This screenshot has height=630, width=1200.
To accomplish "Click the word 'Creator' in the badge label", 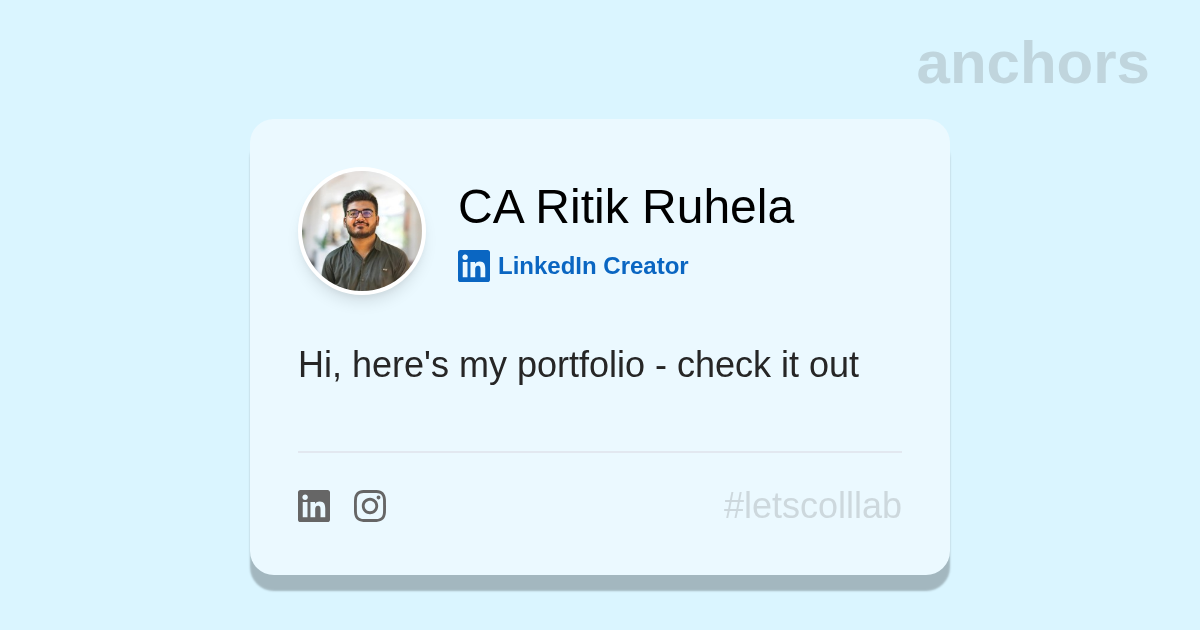I will coord(645,266).
